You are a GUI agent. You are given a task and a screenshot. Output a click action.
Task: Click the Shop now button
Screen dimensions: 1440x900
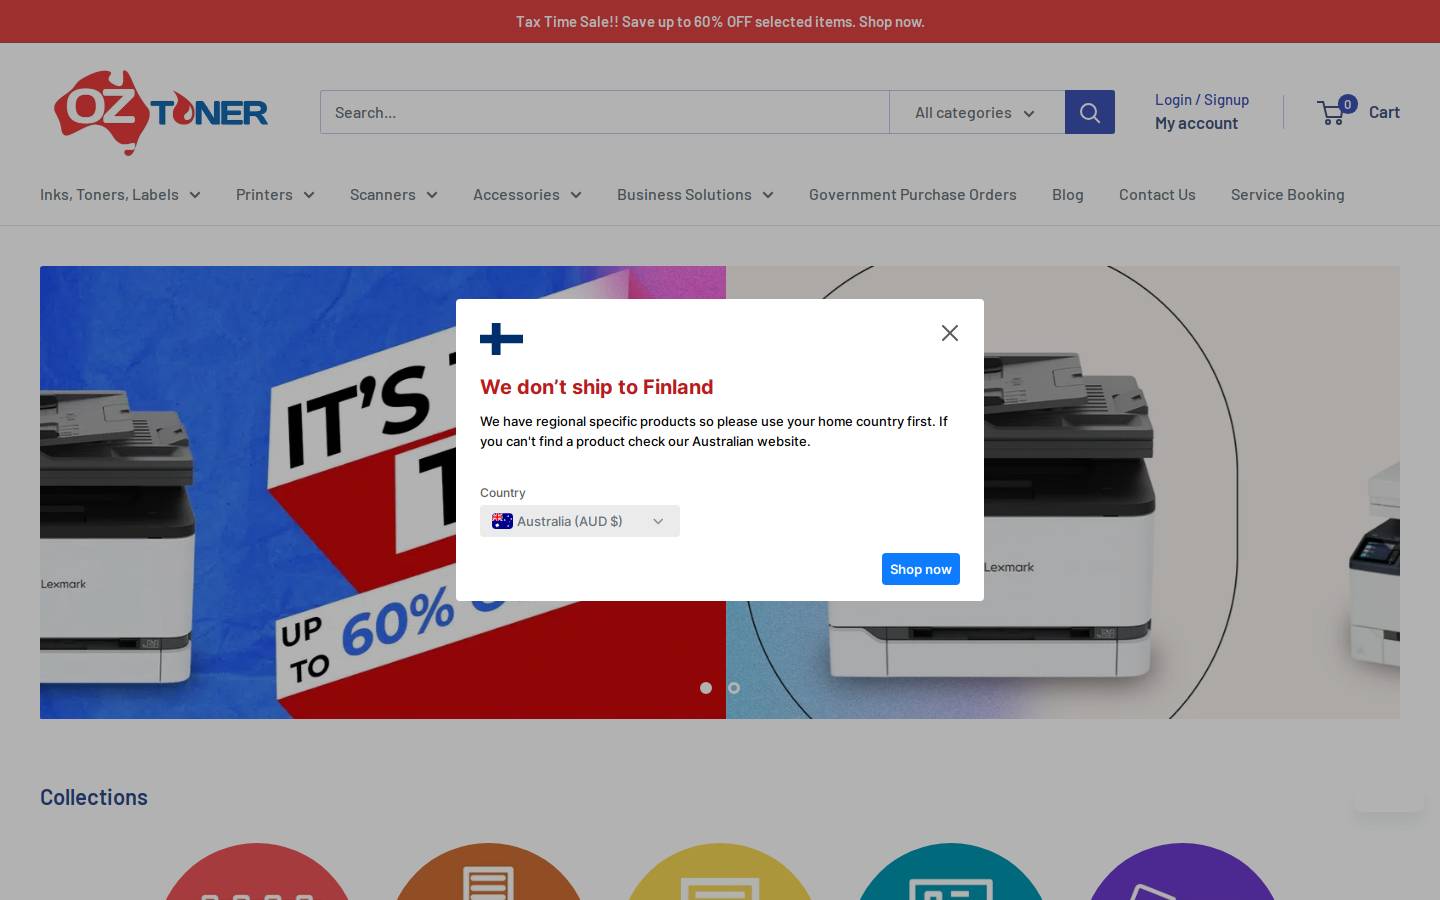pyautogui.click(x=921, y=569)
